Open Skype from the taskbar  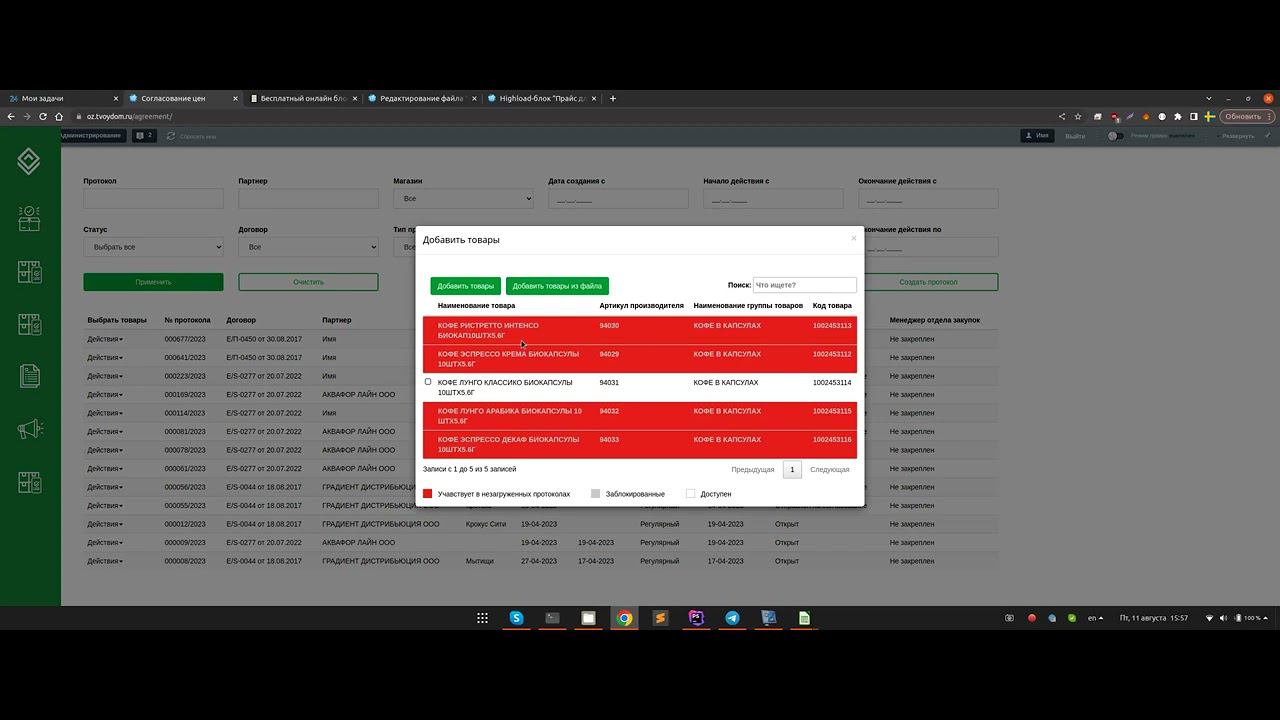click(516, 618)
